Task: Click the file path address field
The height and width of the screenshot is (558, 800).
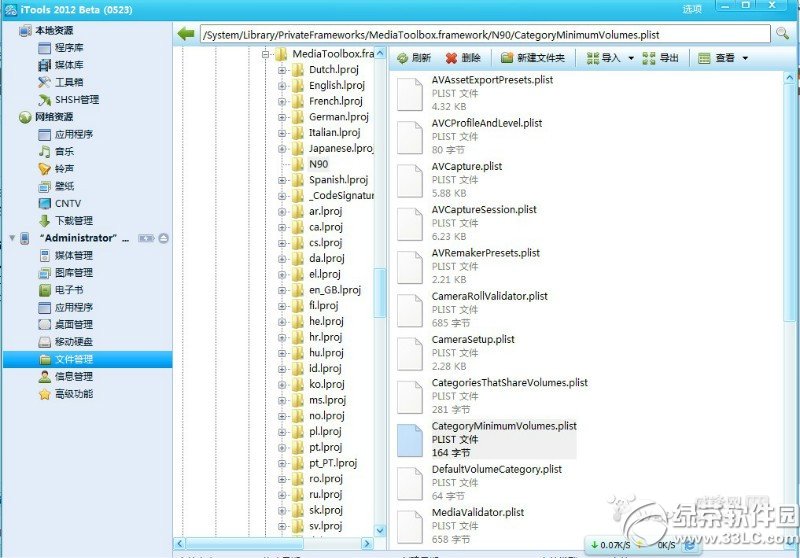Action: [x=480, y=34]
